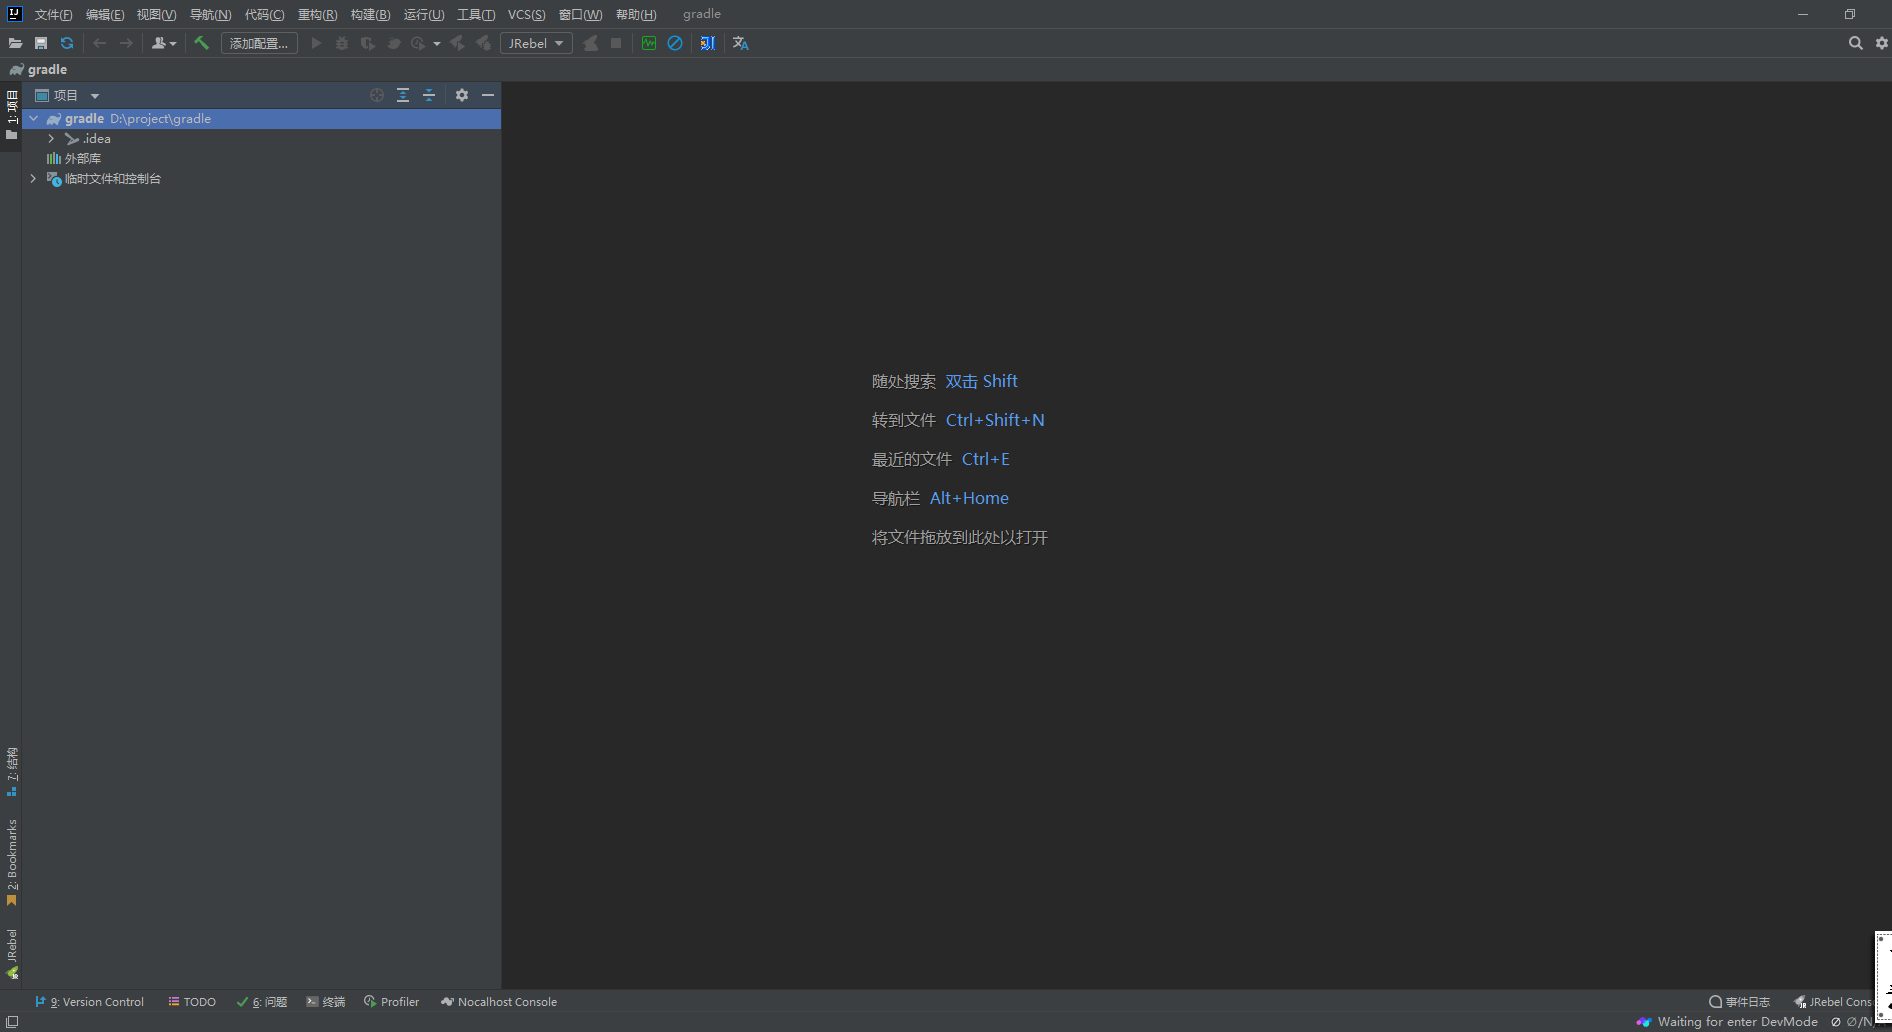Open the 构建(B) menu
This screenshot has width=1892, height=1032.
[371, 14]
